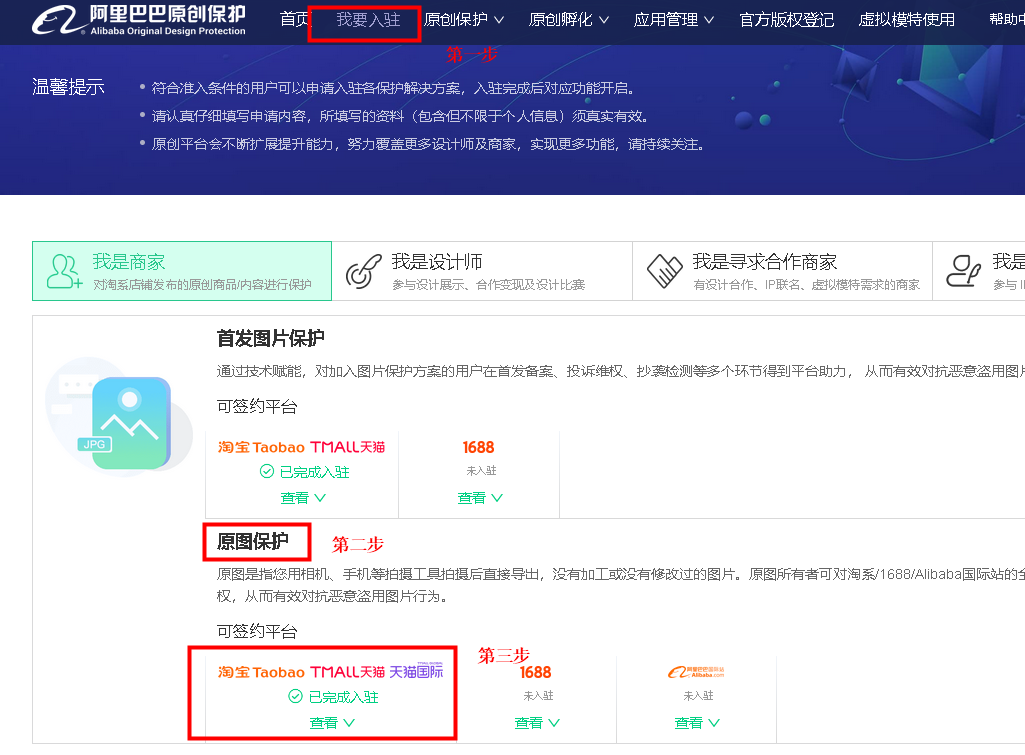Switch to the 我是设计师 tab

pos(482,271)
